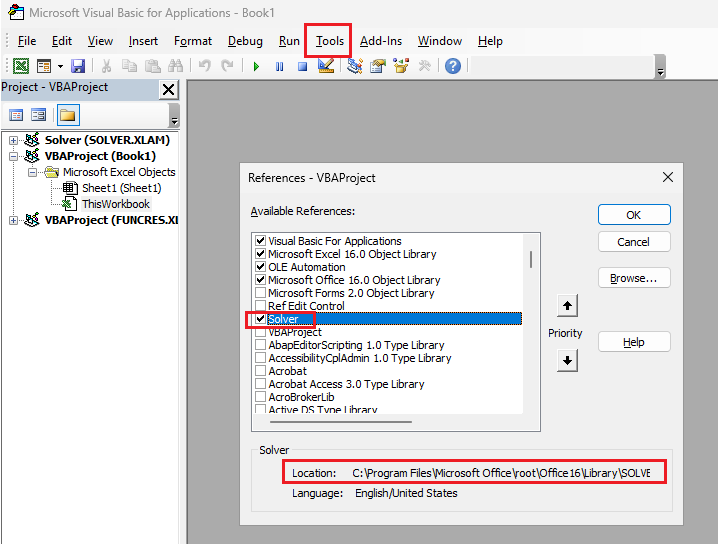The image size is (718, 544).
Task: Uncheck OLE Automation reference
Action: [x=261, y=267]
